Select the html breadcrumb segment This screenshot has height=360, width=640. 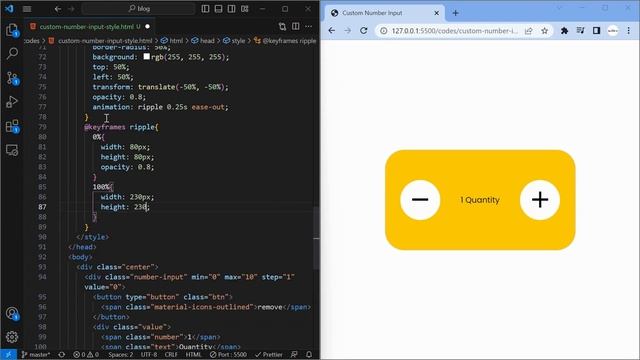[172, 40]
